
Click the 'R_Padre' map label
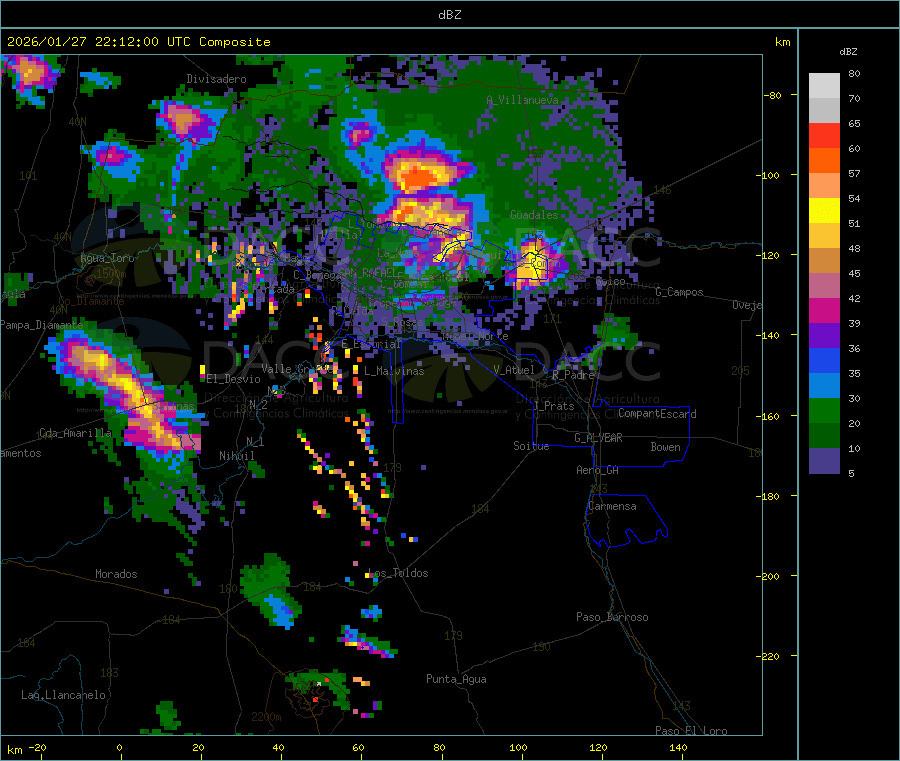573,375
